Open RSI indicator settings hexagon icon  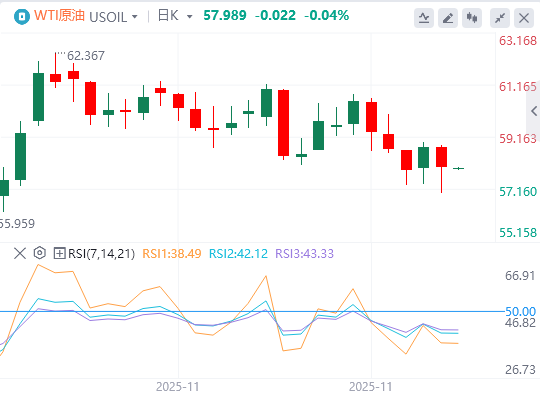pos(40,253)
